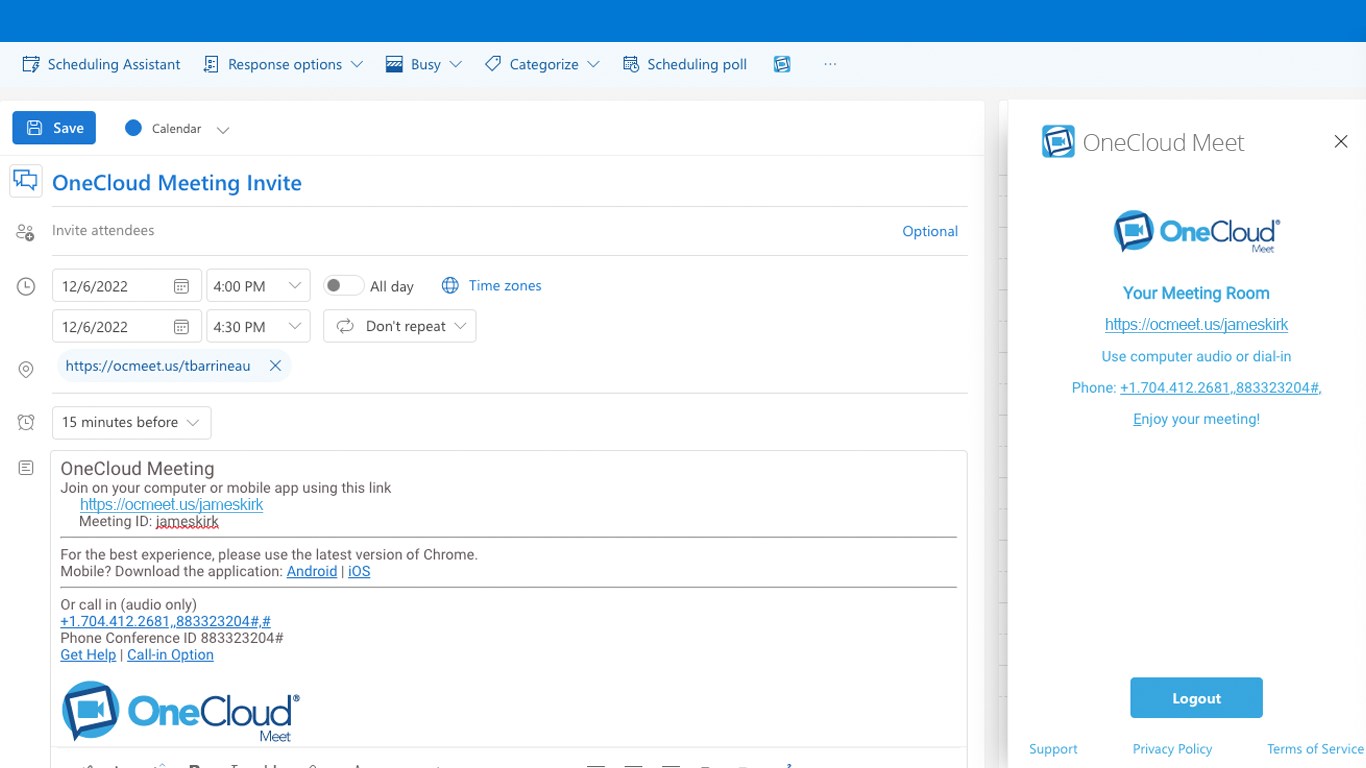Click the Phone number link in side panel
The height and width of the screenshot is (768, 1366).
(x=1221, y=388)
